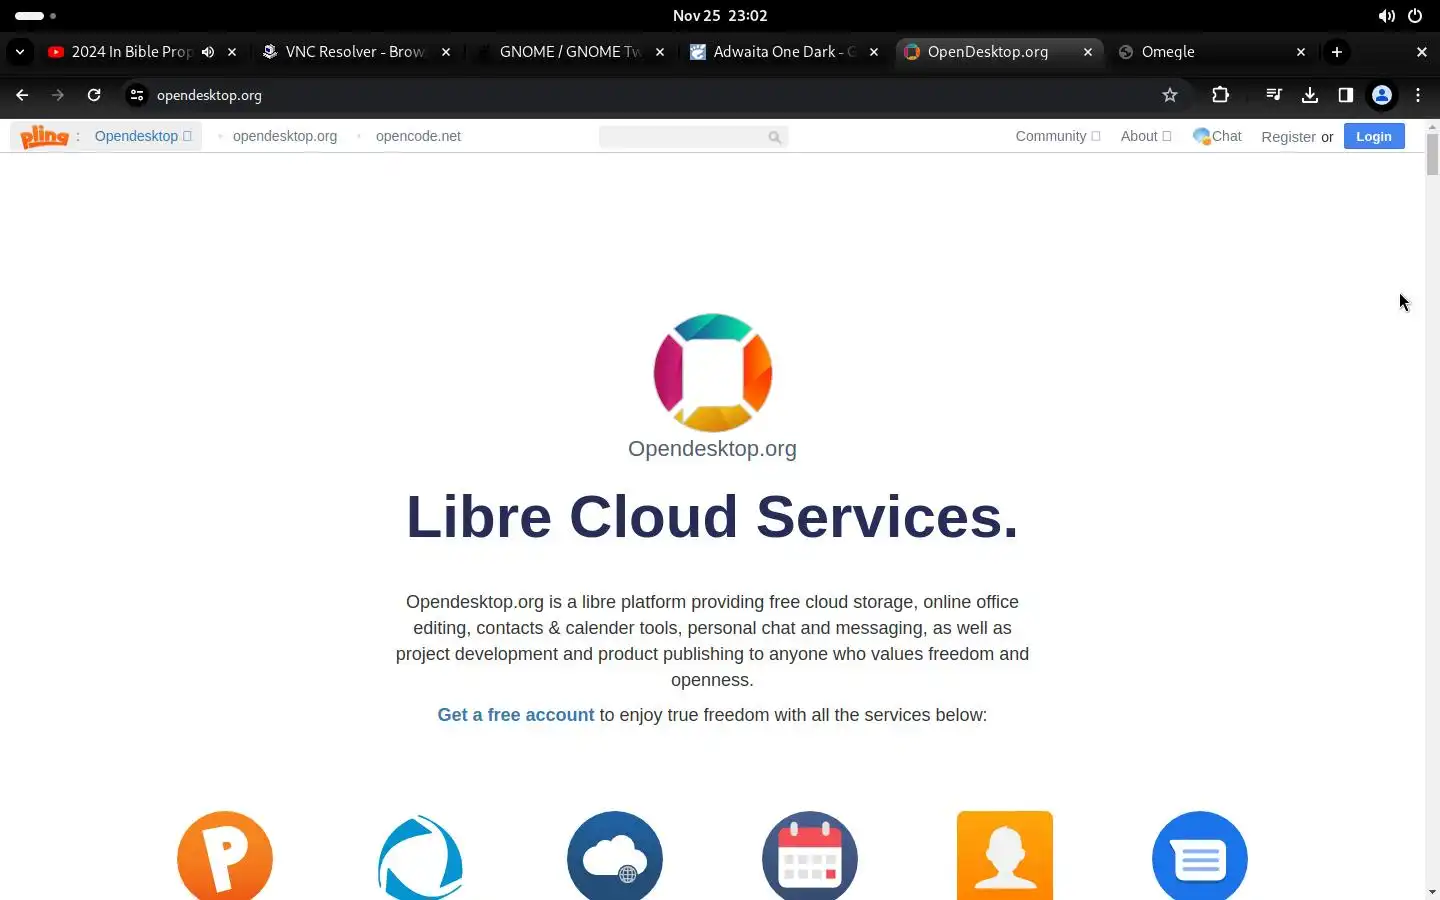Screen dimensions: 1440x900
Task: Click the blue Login button
Action: coord(1374,136)
